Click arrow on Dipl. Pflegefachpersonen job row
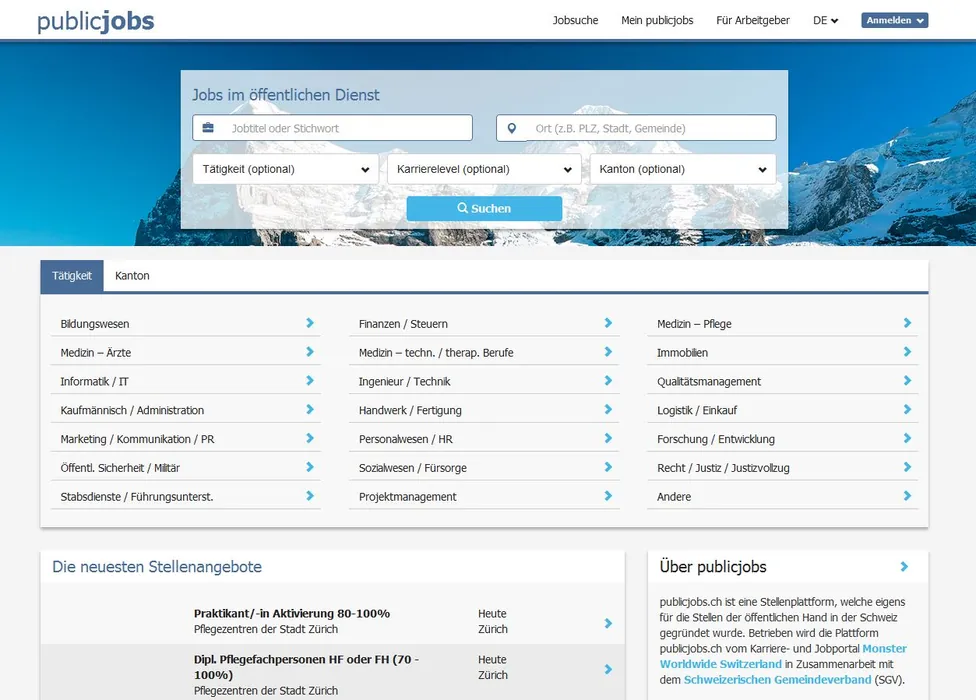The image size is (976, 700). pos(608,669)
